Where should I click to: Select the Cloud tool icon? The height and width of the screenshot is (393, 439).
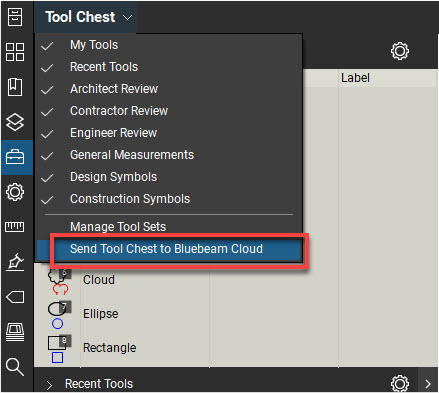59,281
